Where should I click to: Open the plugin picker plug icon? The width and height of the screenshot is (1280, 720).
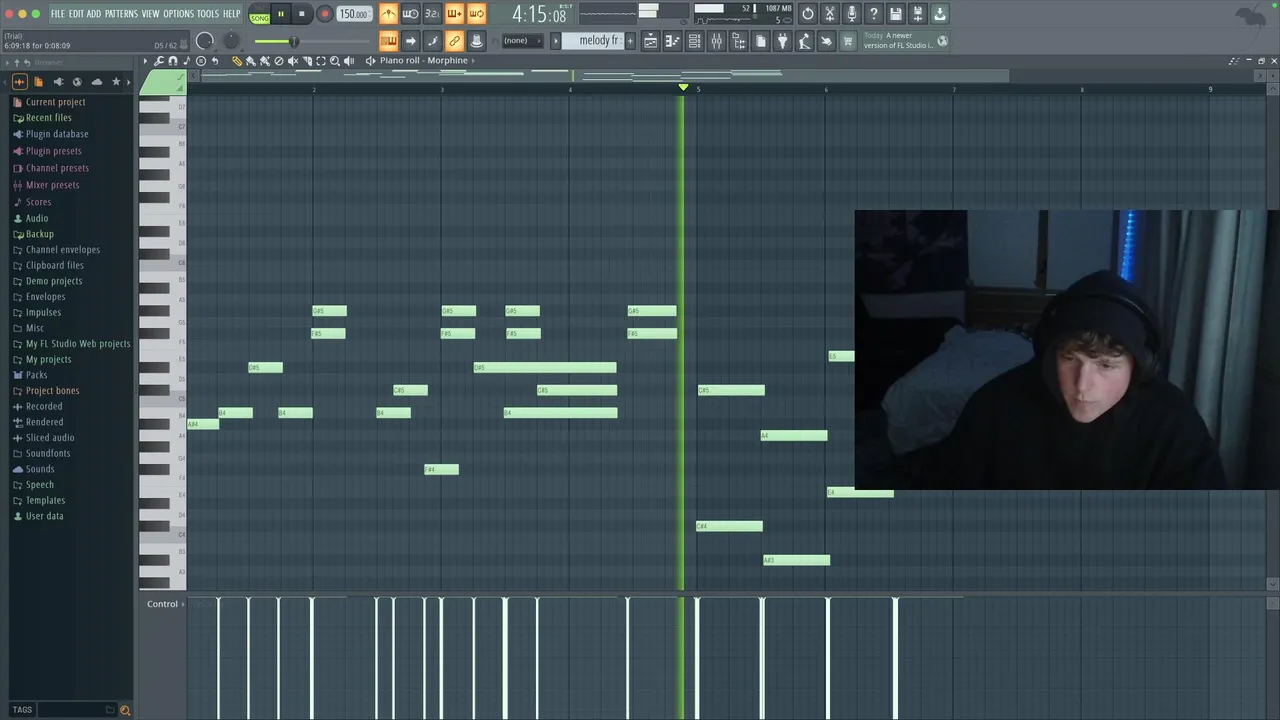tap(782, 41)
